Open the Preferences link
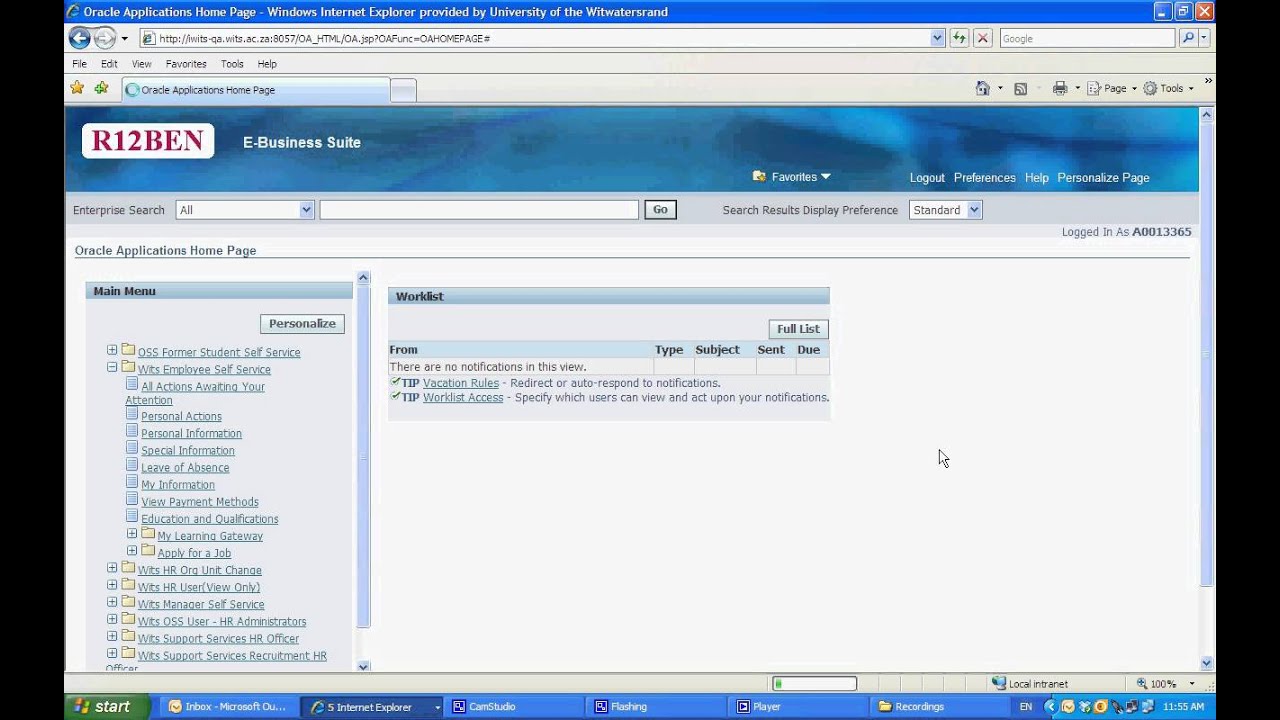 984,178
